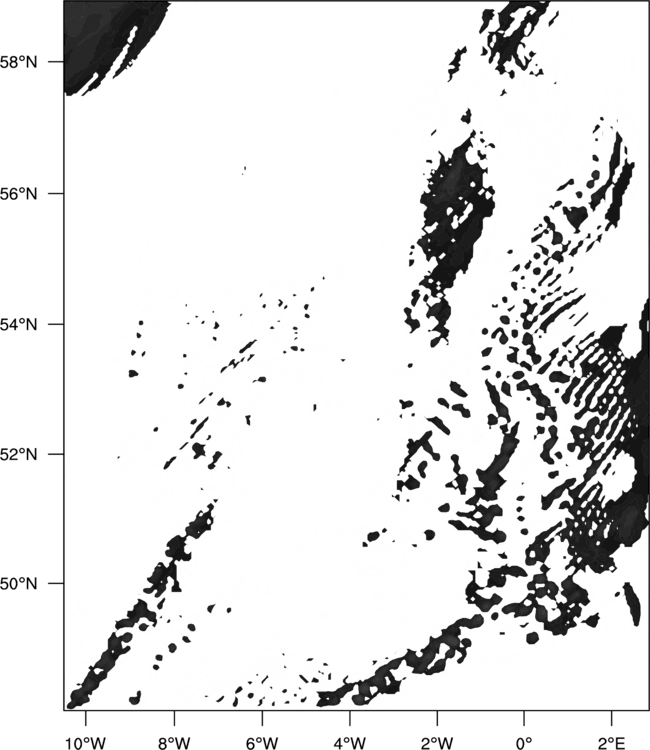Click the 10°W longitude label
The width and height of the screenshot is (650, 750).
click(86, 743)
